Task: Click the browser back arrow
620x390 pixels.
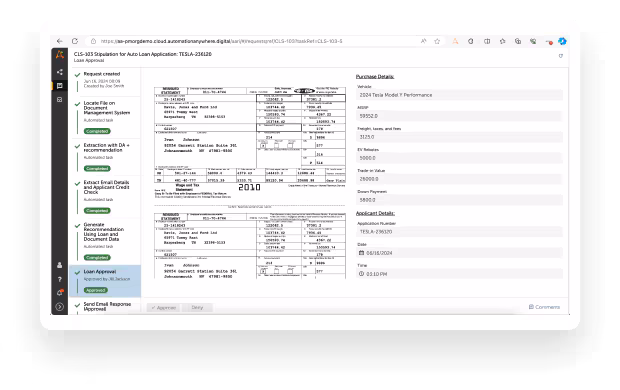Action: click(60, 41)
